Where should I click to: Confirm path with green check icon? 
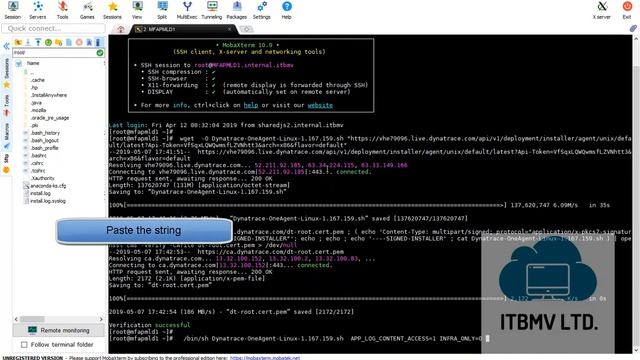pyautogui.click(x=100, y=53)
